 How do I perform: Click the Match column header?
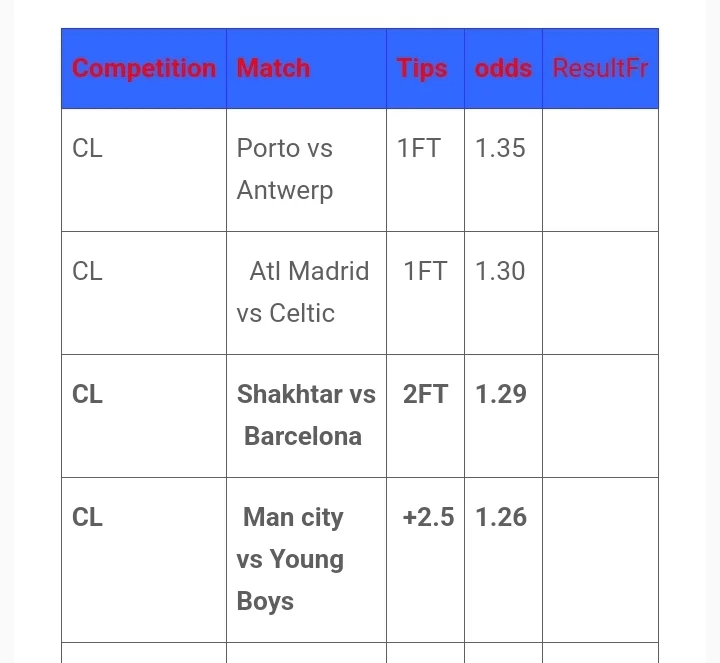tap(273, 69)
